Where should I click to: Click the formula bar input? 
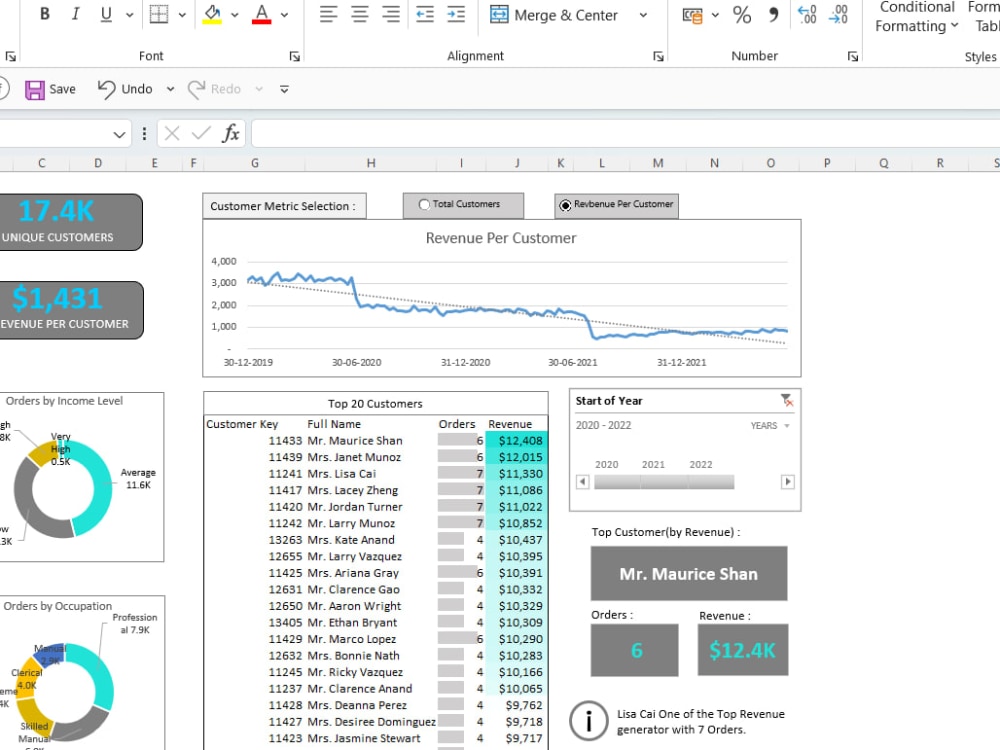[x=626, y=134]
